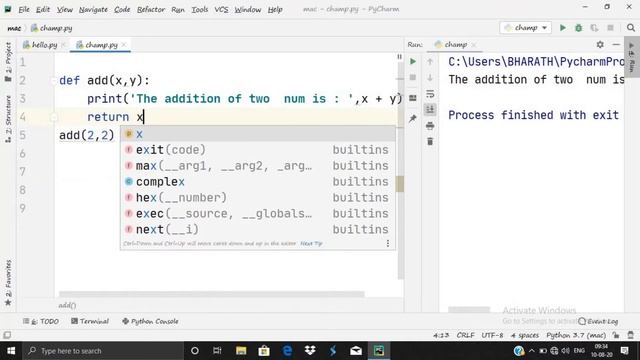Click the mac project breadcrumb

click(x=14, y=28)
